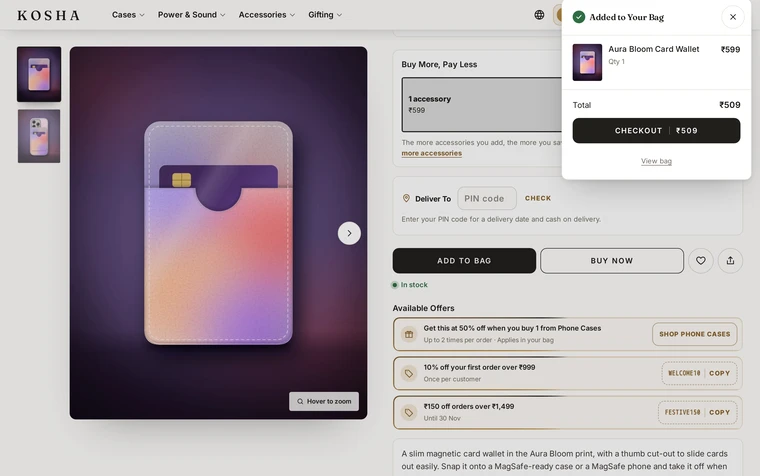
Task: Click the KOSHA logo
Action: [48, 16]
